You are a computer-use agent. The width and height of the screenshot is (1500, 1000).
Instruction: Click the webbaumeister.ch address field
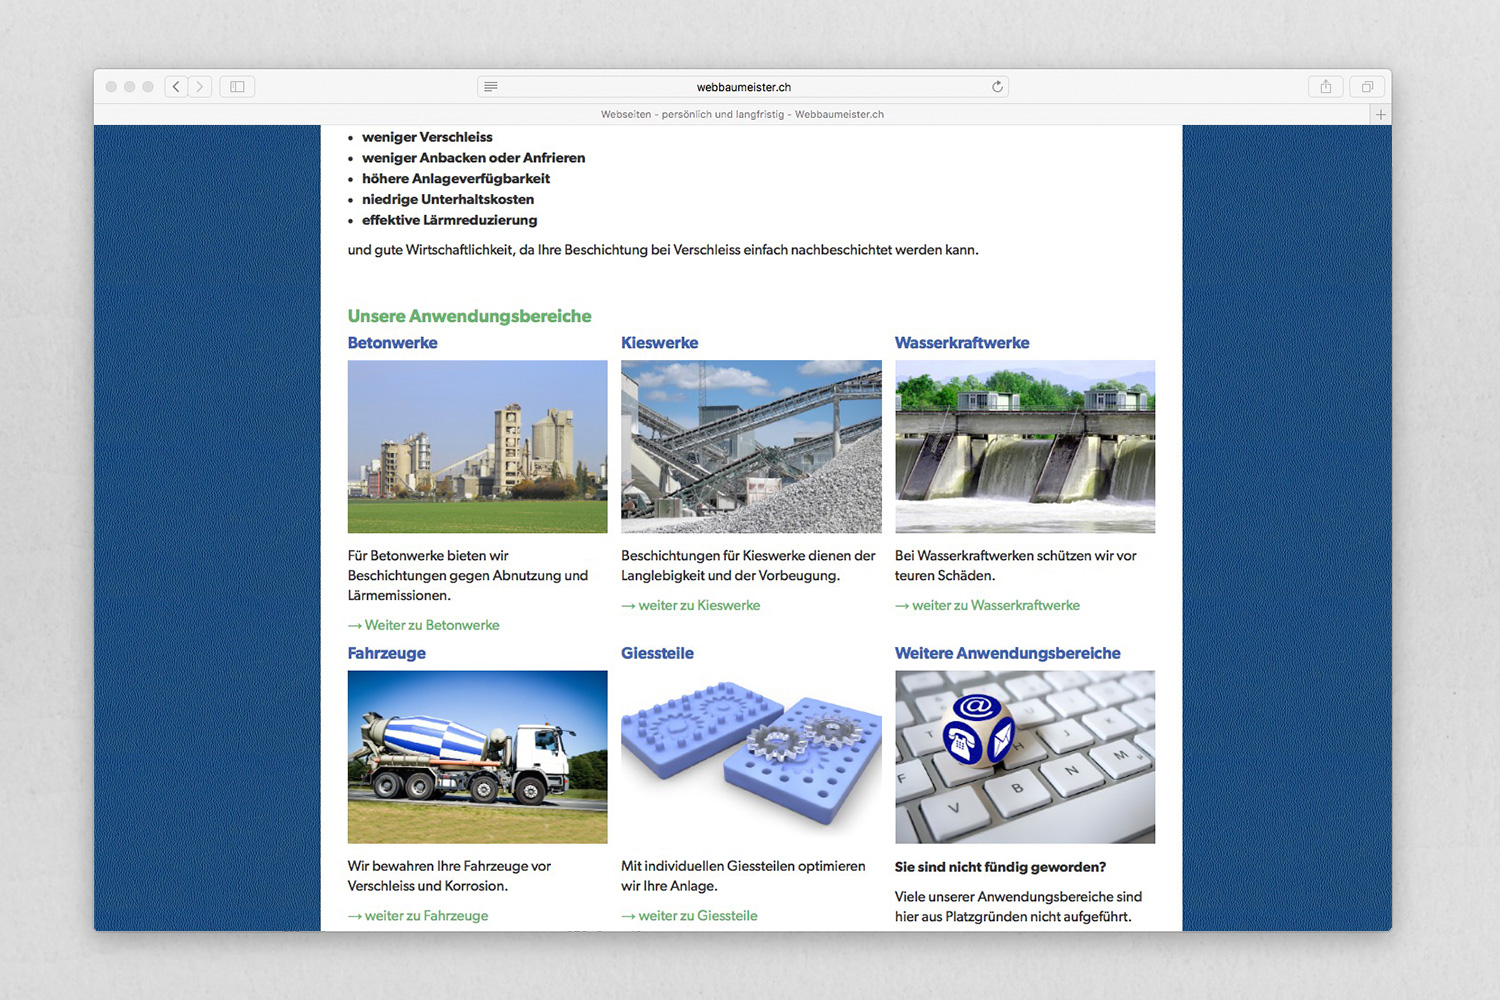743,87
